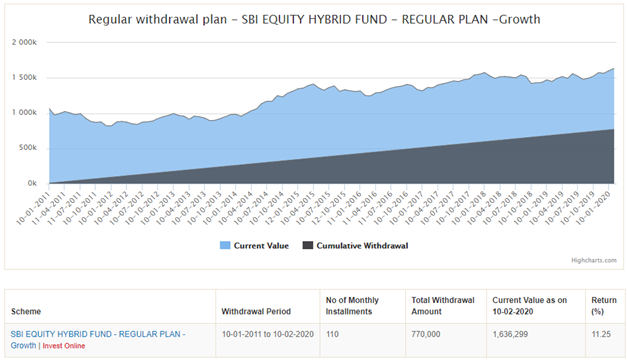Click the Withdrawal Period column header

256,311
